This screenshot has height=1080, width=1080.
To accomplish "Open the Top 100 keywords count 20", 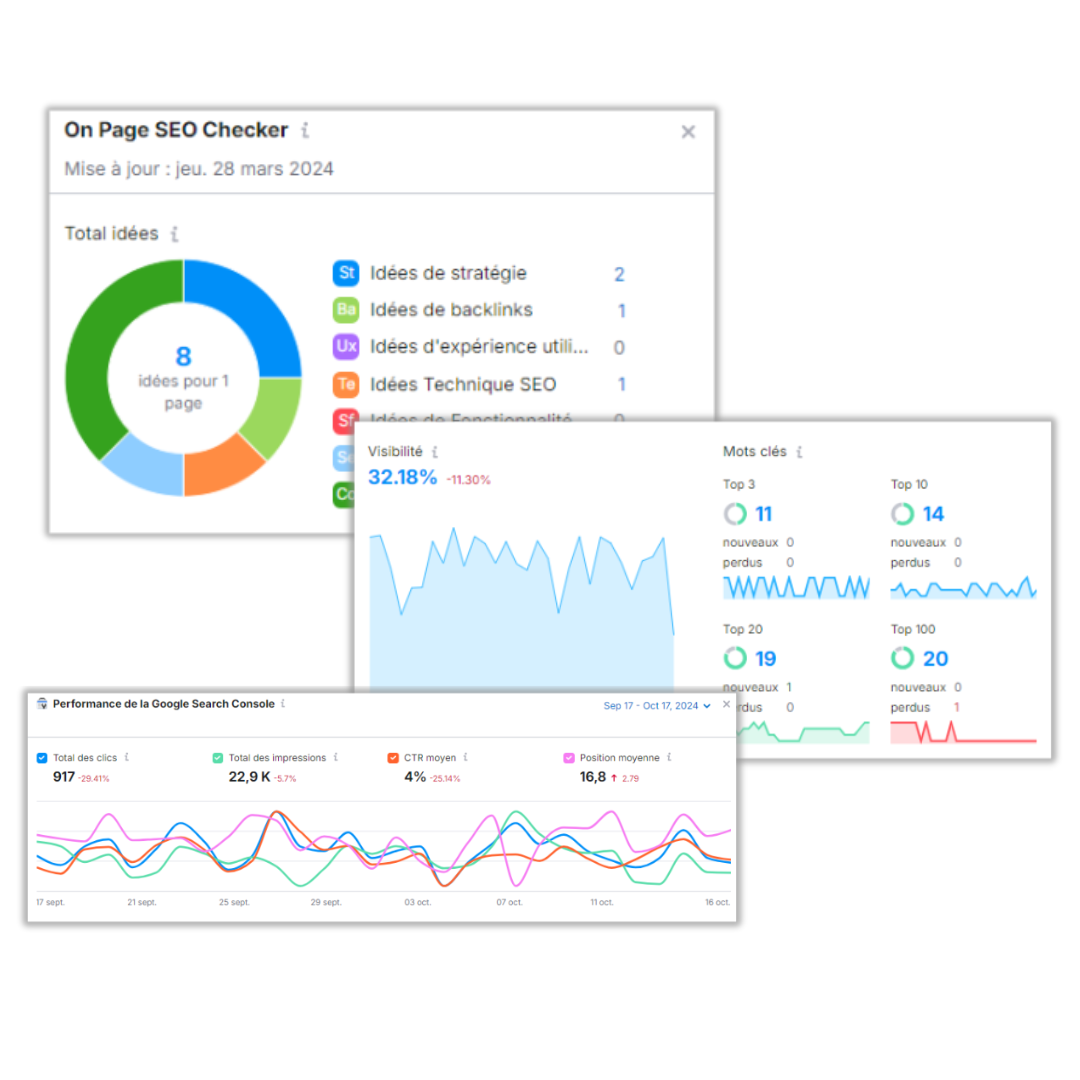I will pyautogui.click(x=935, y=658).
